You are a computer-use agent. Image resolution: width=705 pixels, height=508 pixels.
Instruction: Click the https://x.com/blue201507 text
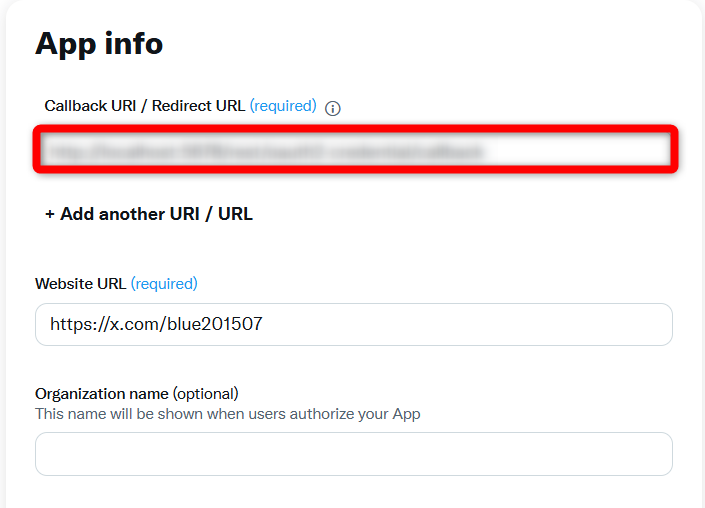point(156,324)
